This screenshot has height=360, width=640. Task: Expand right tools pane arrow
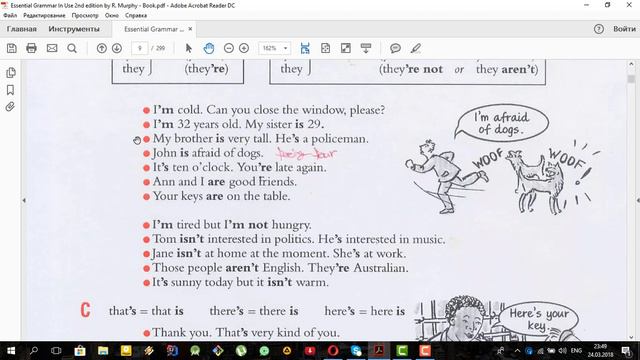pos(638,200)
